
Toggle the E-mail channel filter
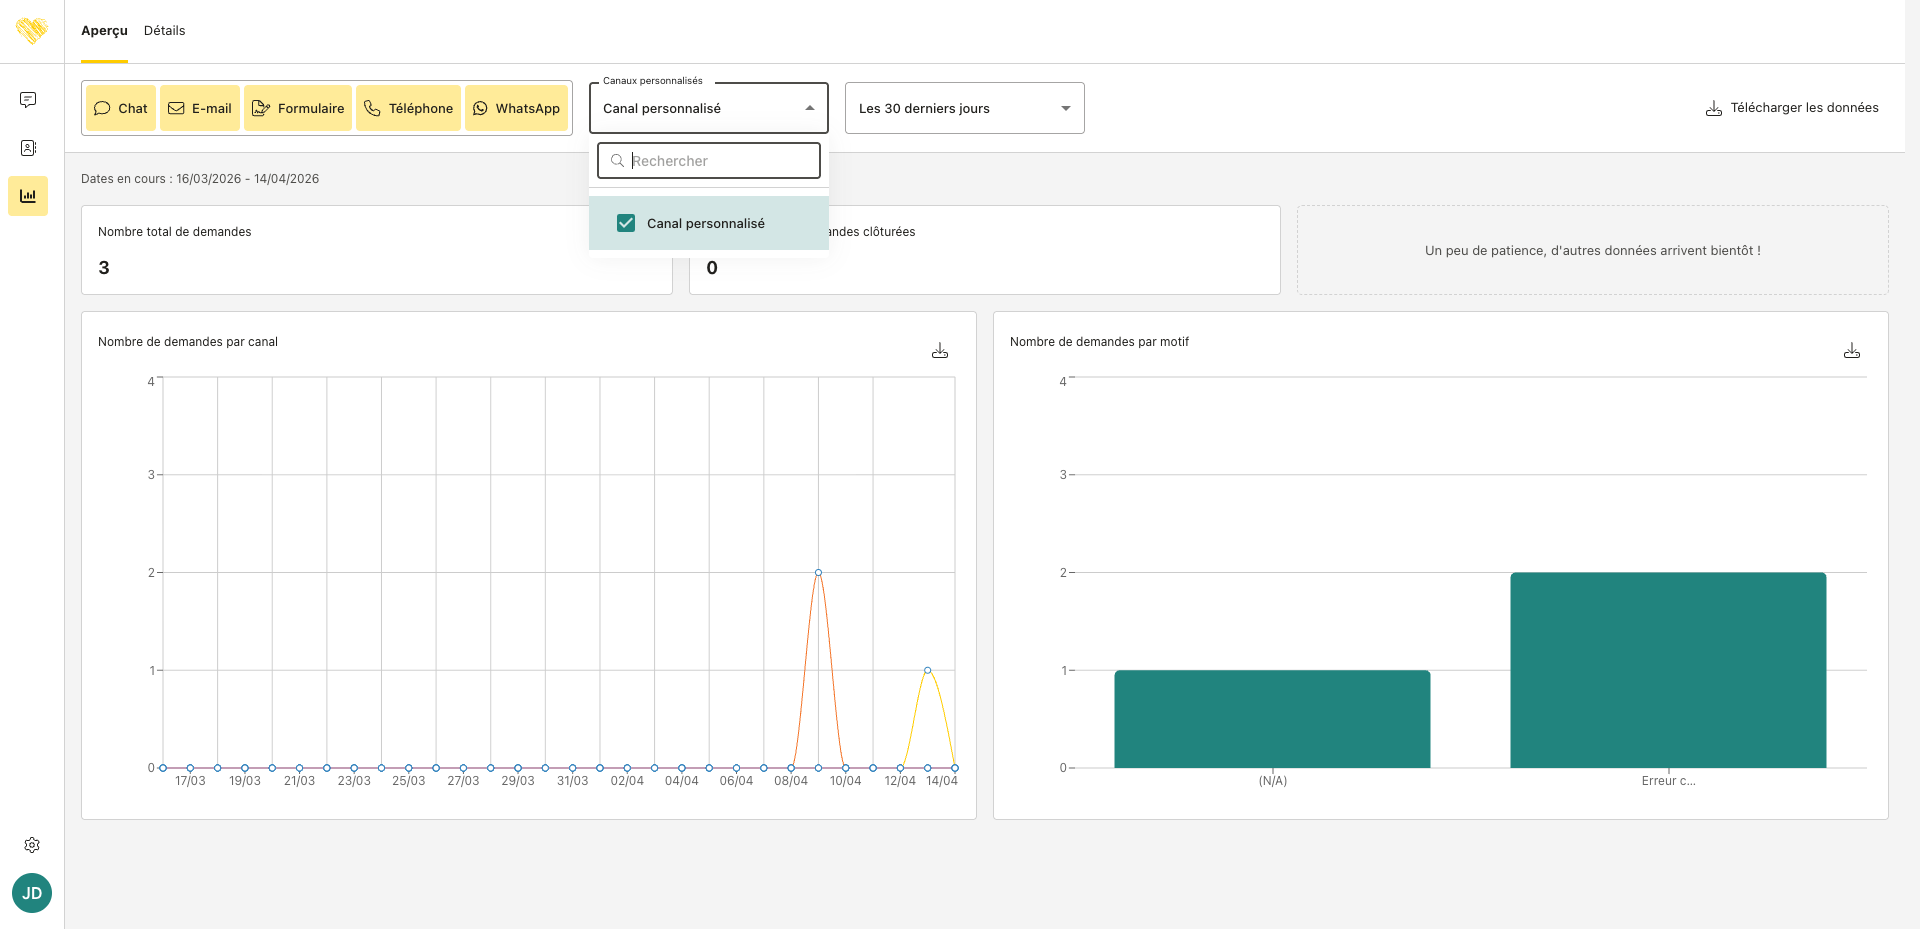point(200,108)
